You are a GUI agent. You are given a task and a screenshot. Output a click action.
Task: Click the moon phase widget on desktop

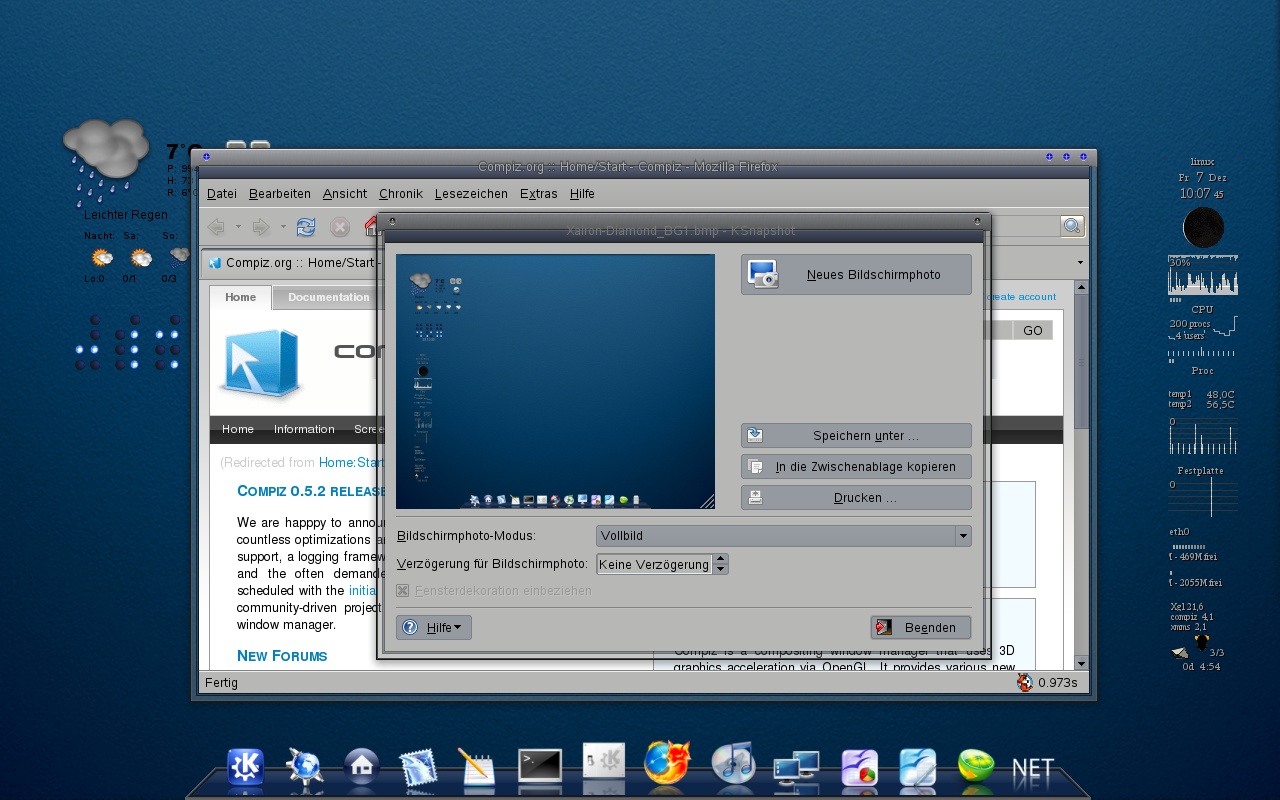pos(1203,228)
